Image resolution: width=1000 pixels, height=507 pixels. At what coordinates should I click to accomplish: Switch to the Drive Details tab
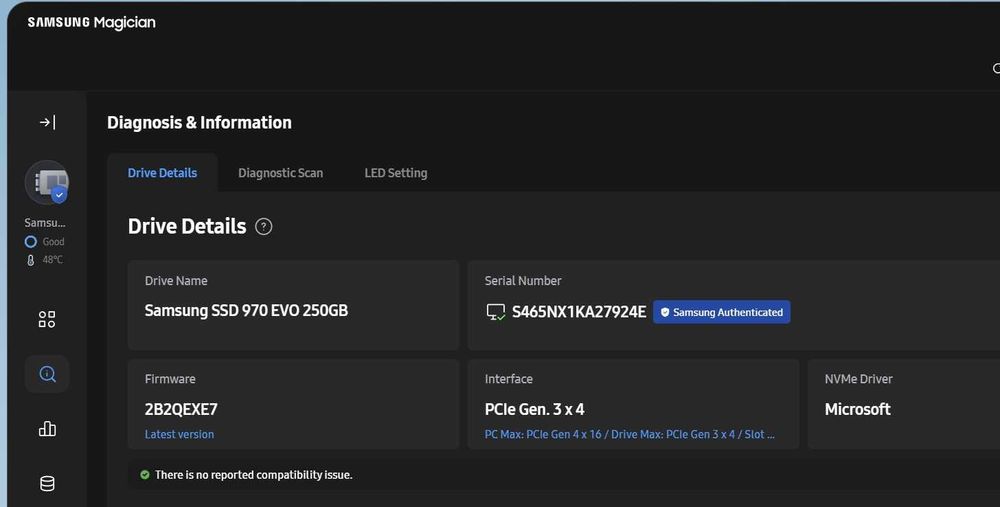coord(162,173)
